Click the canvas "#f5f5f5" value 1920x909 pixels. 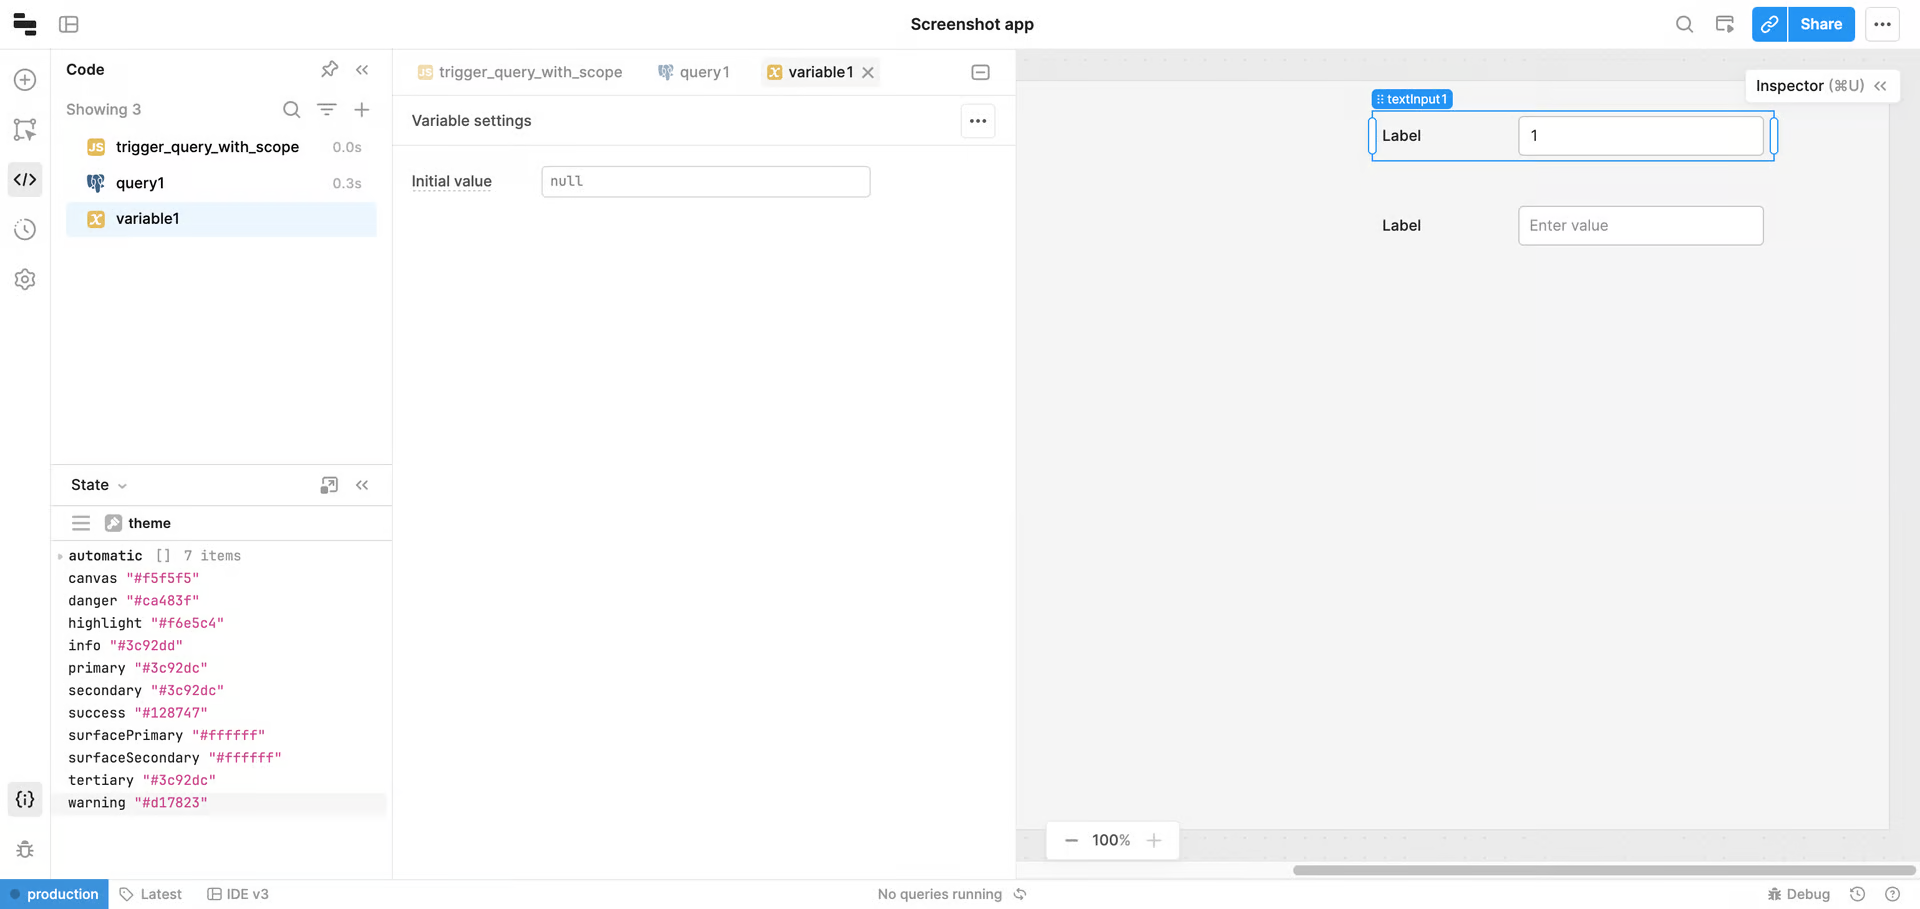tap(163, 578)
